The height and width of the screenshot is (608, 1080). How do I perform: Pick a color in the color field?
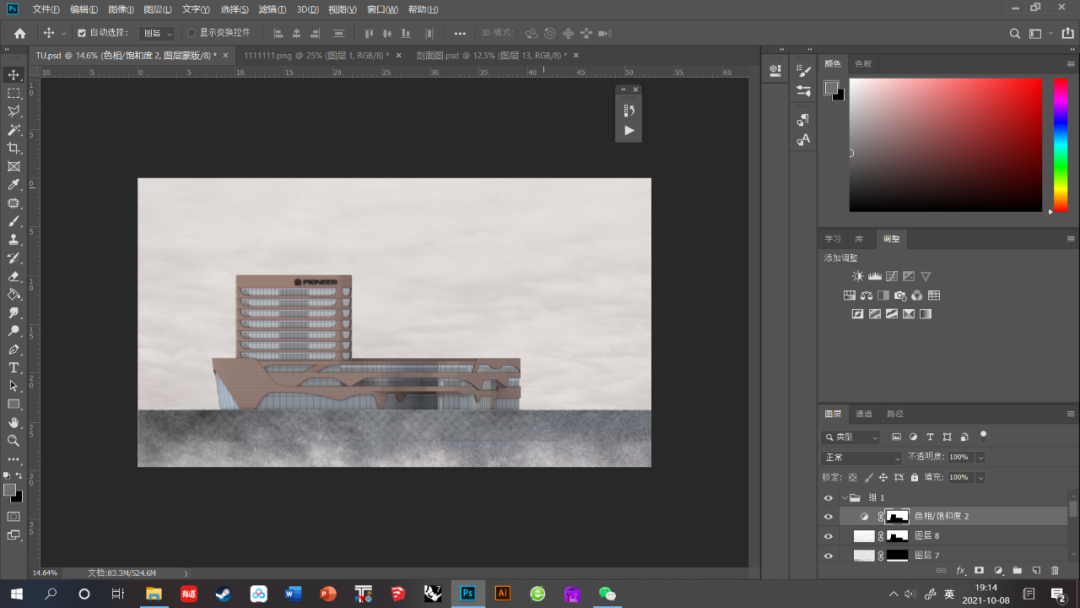(x=945, y=145)
